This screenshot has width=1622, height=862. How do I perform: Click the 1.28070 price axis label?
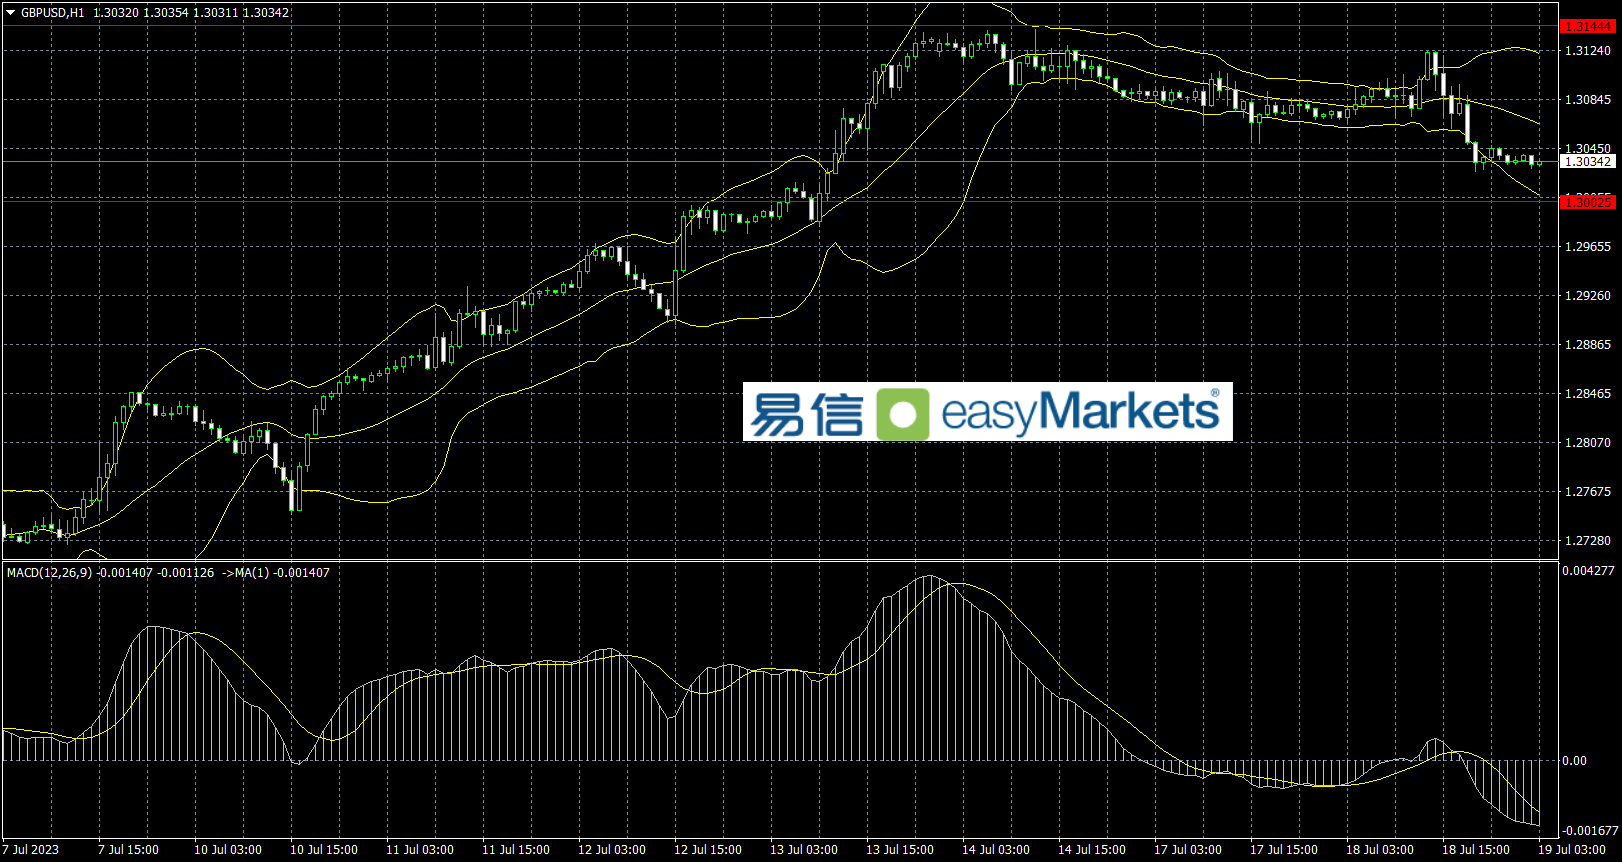(x=1588, y=443)
